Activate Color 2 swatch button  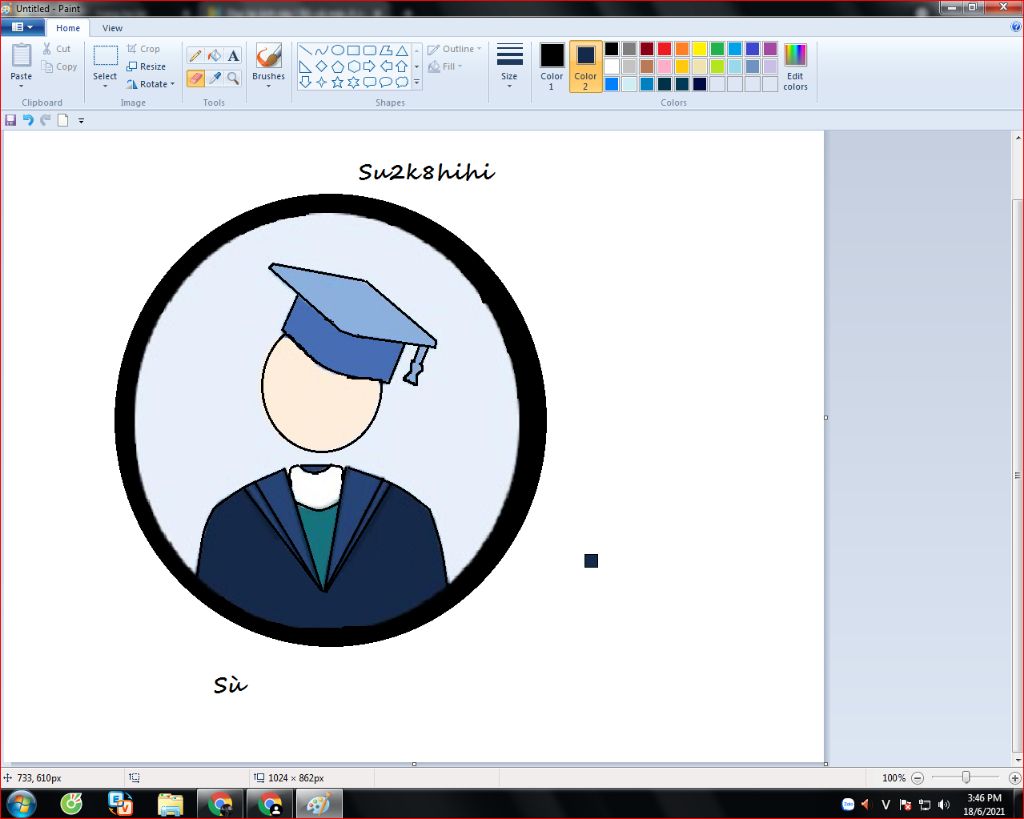pyautogui.click(x=585, y=67)
